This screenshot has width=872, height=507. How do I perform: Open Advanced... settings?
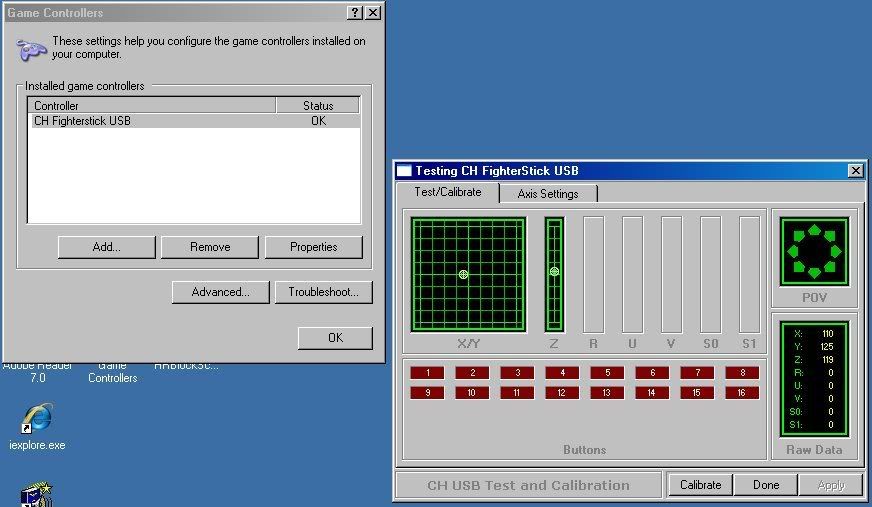pyautogui.click(x=220, y=292)
